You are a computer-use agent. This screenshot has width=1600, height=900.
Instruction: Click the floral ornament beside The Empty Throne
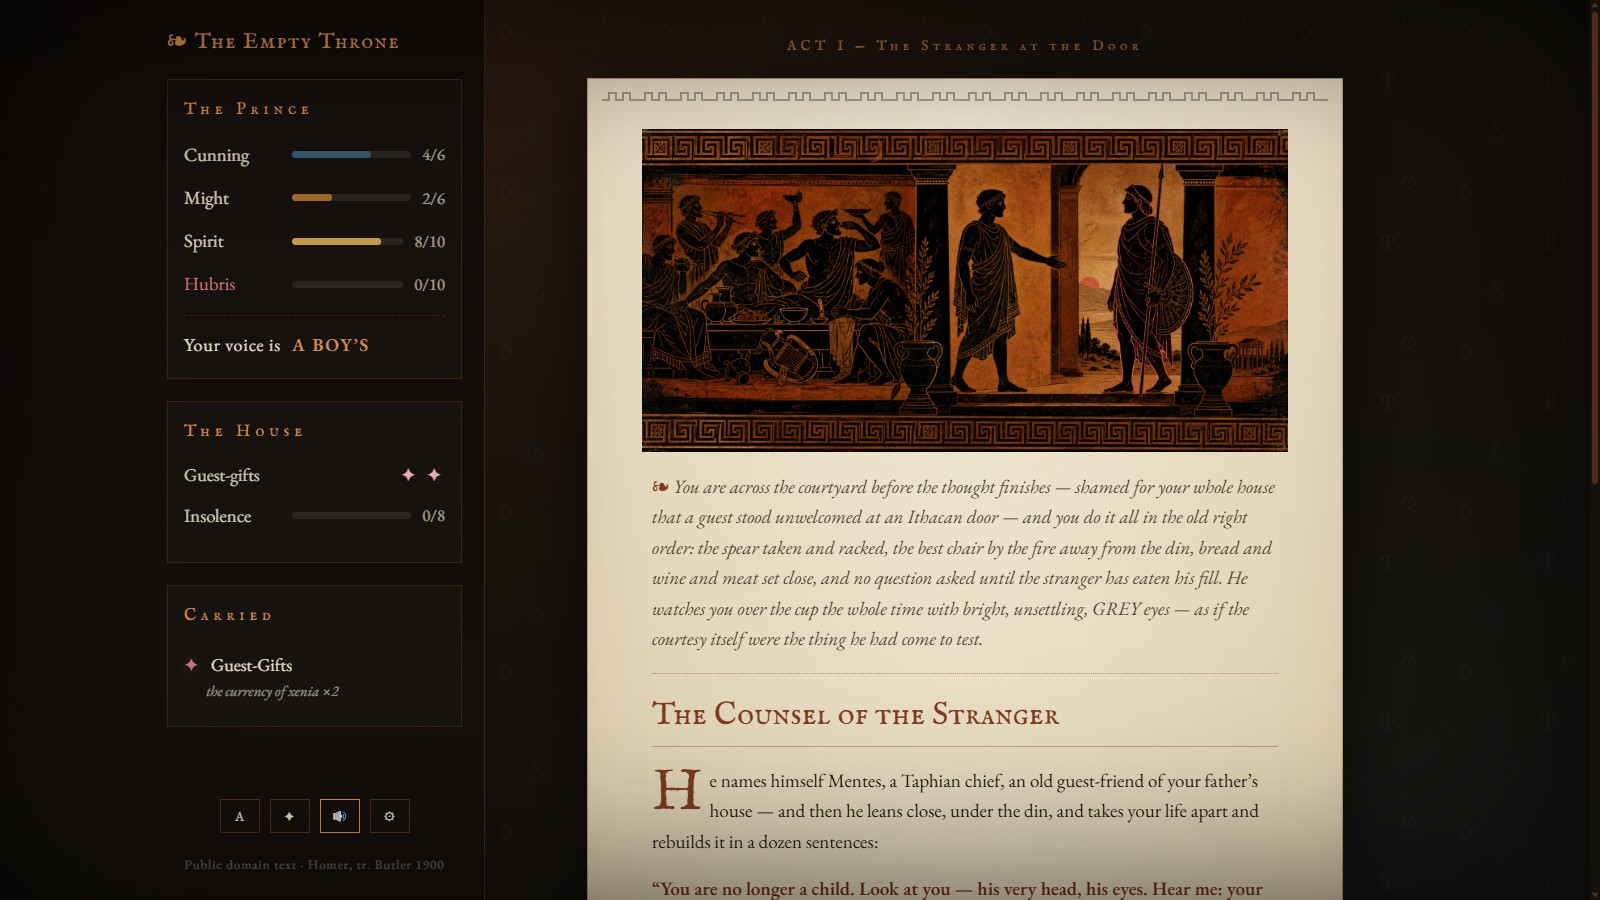(177, 41)
